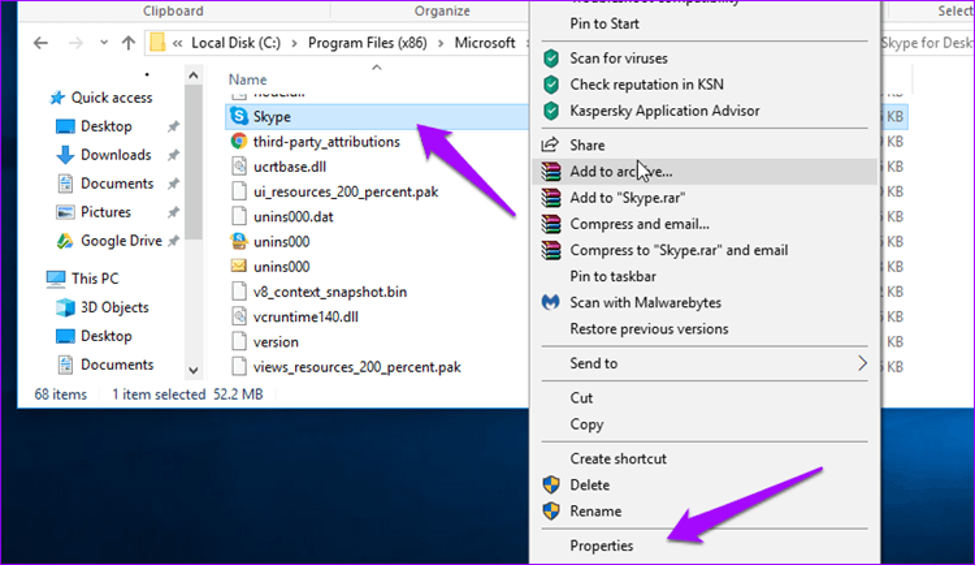This screenshot has height=566, width=977.
Task: Sort files by the Name column header
Action: pyautogui.click(x=247, y=79)
